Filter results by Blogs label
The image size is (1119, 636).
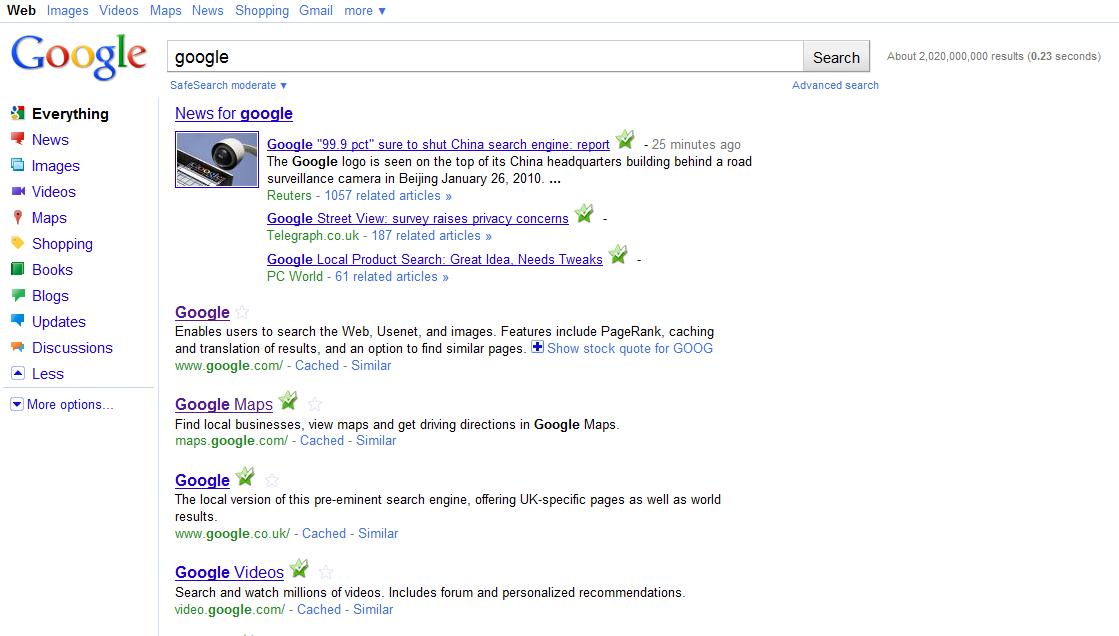click(x=50, y=296)
